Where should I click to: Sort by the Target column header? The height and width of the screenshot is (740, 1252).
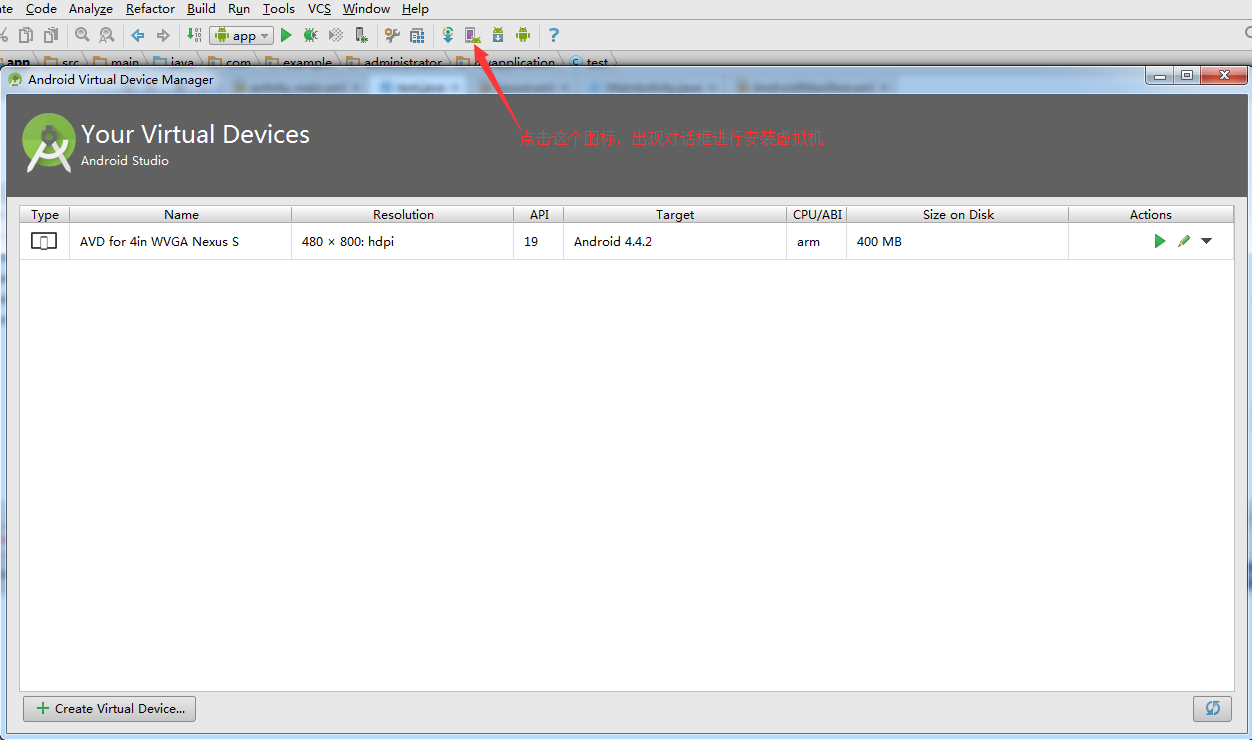(675, 214)
